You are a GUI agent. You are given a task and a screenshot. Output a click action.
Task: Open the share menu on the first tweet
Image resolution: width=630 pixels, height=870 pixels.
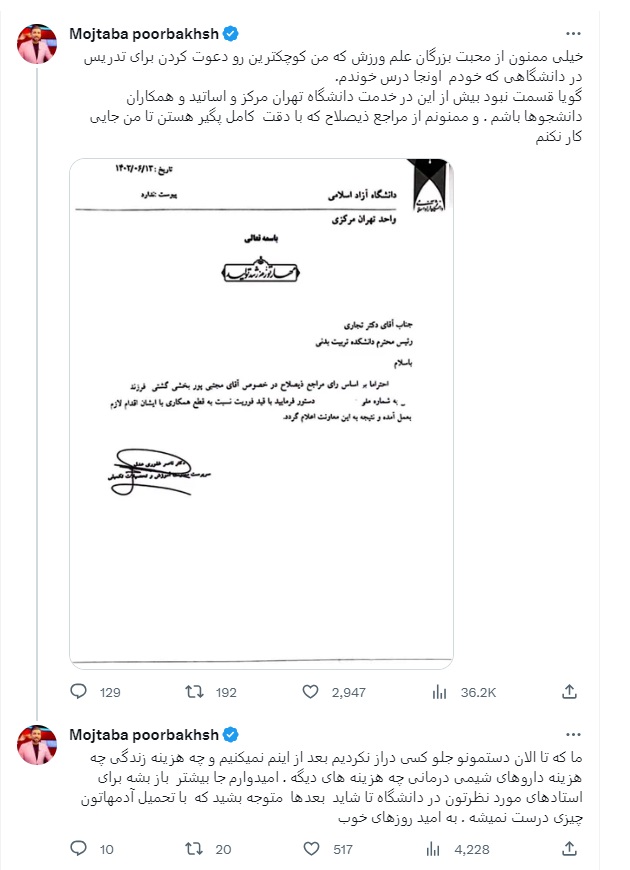[571, 690]
